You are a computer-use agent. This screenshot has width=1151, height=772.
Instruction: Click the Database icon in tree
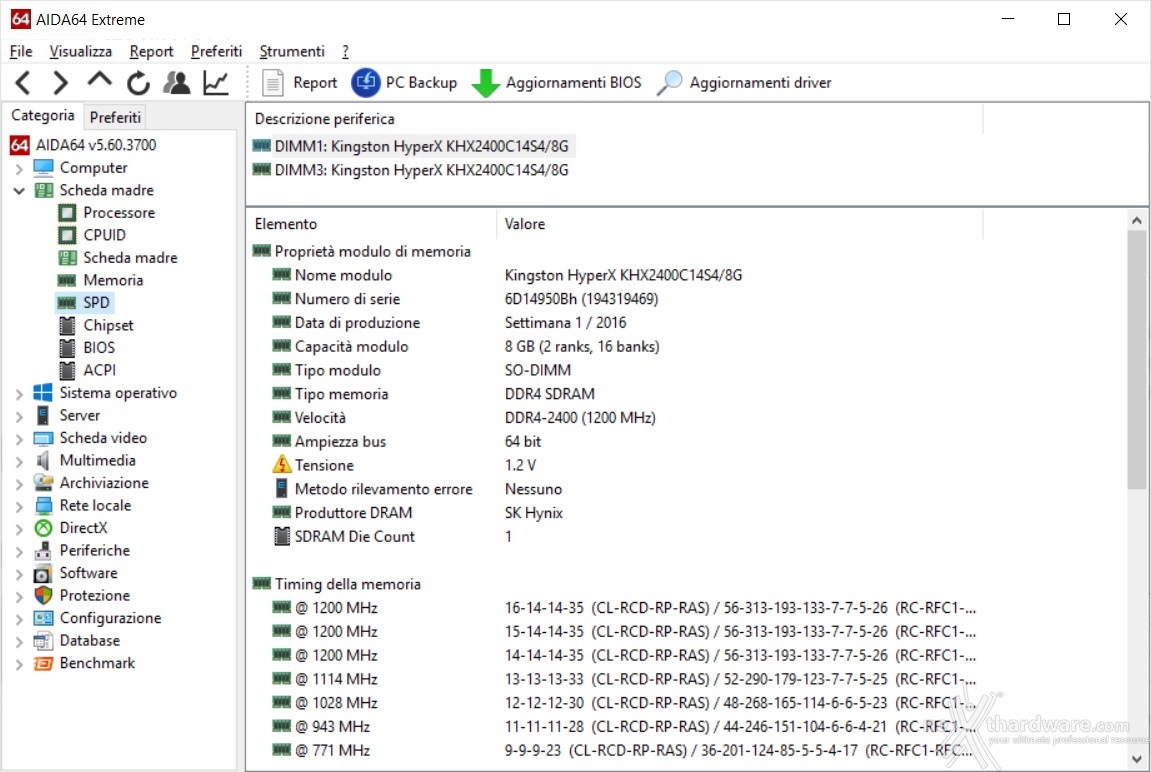[43, 641]
